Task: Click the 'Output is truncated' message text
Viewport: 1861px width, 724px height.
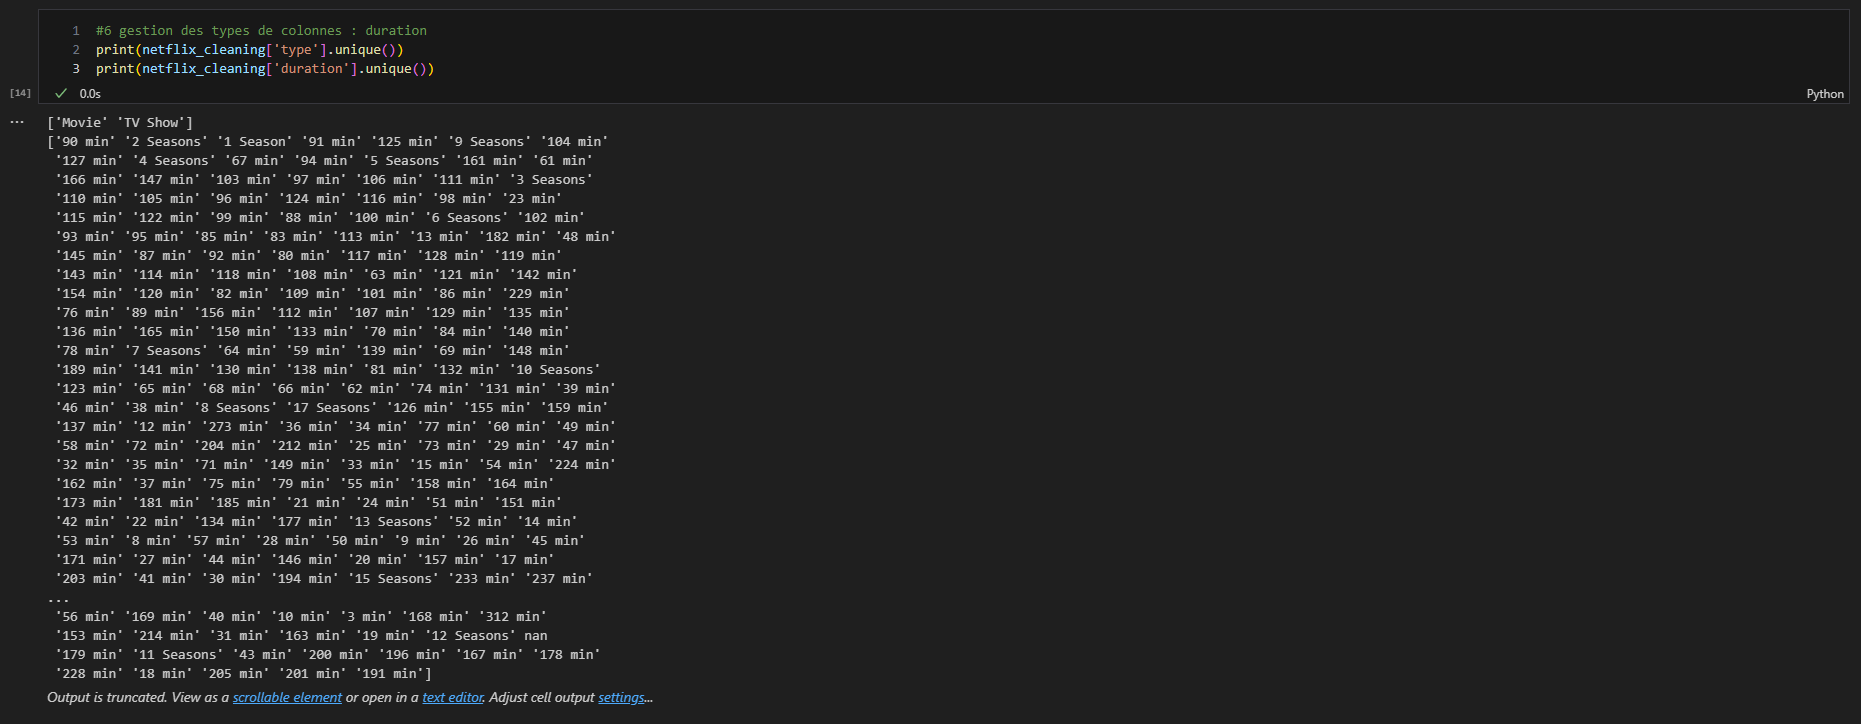Action: pos(107,698)
